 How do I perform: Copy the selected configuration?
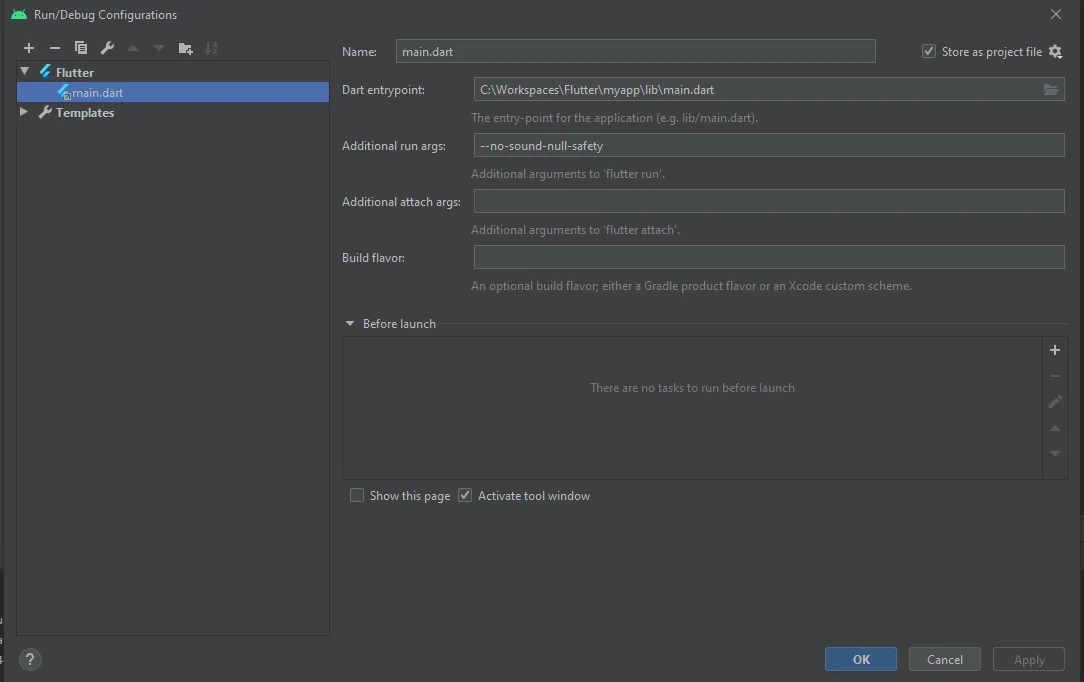[x=81, y=48]
